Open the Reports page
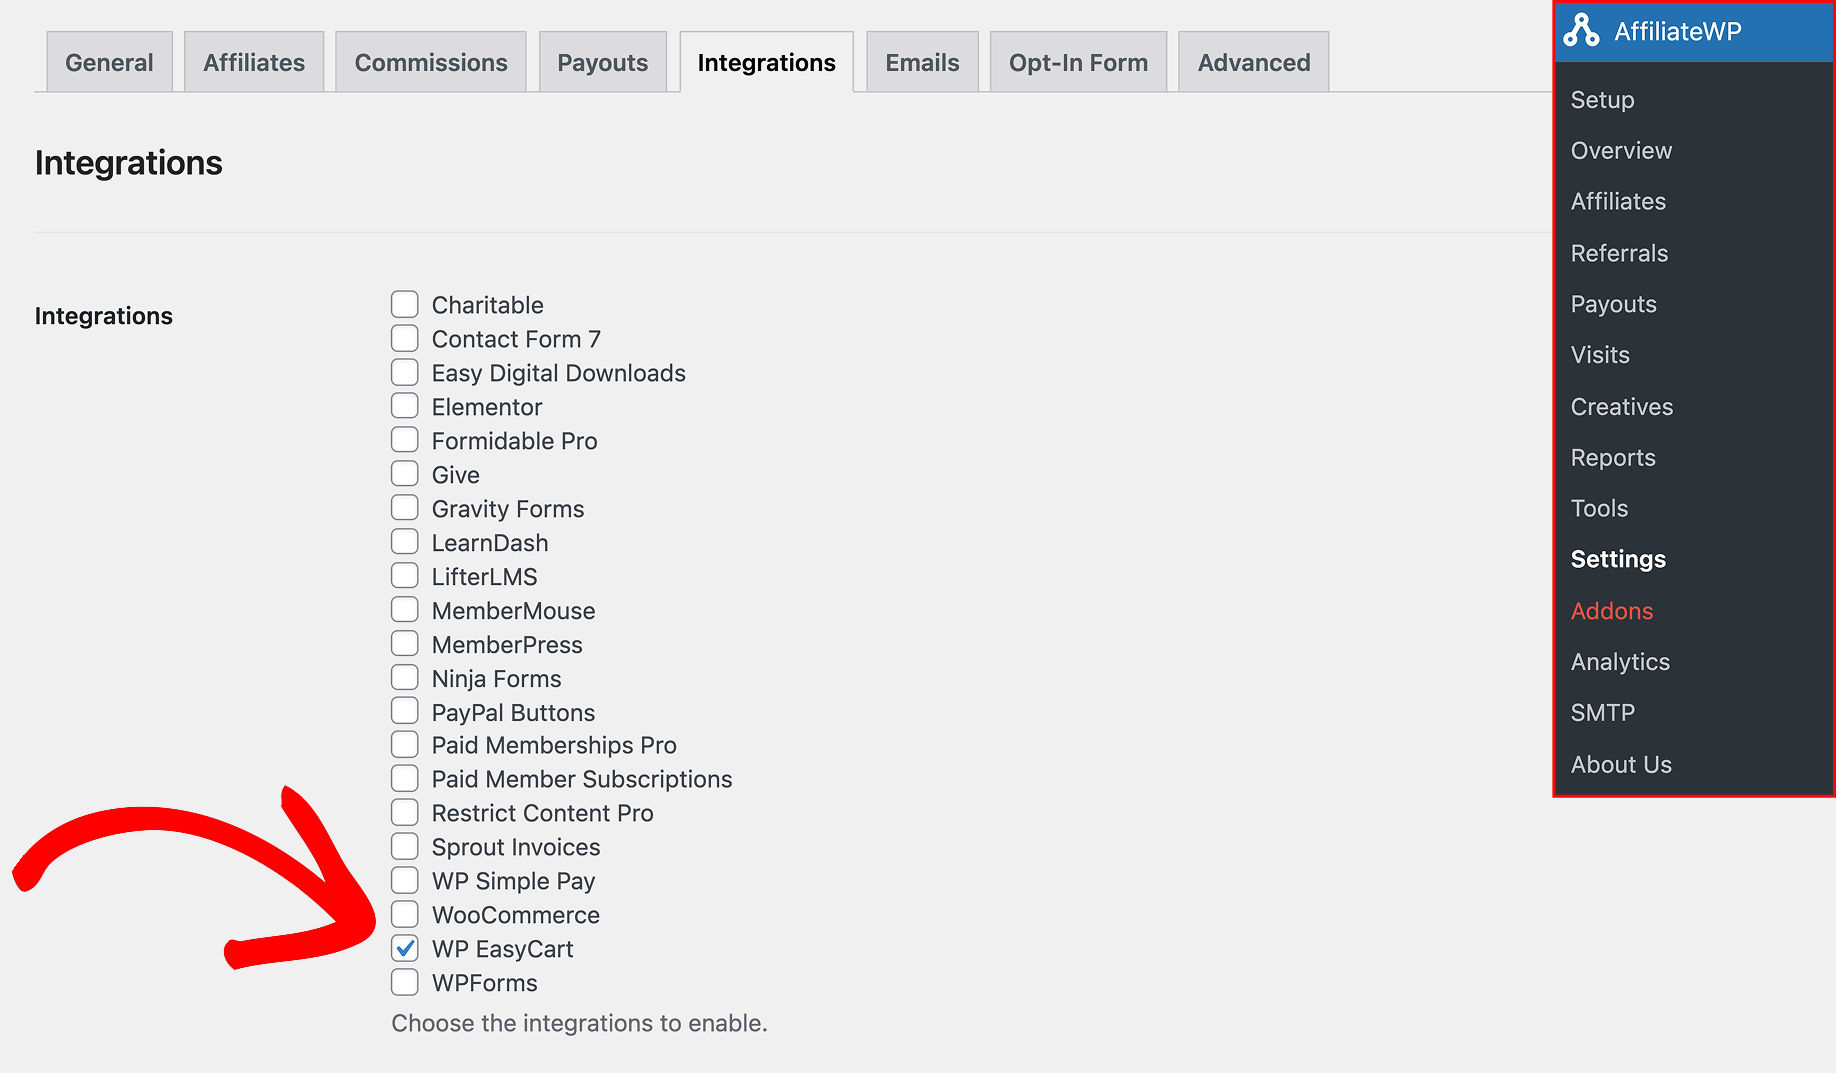 pyautogui.click(x=1613, y=457)
